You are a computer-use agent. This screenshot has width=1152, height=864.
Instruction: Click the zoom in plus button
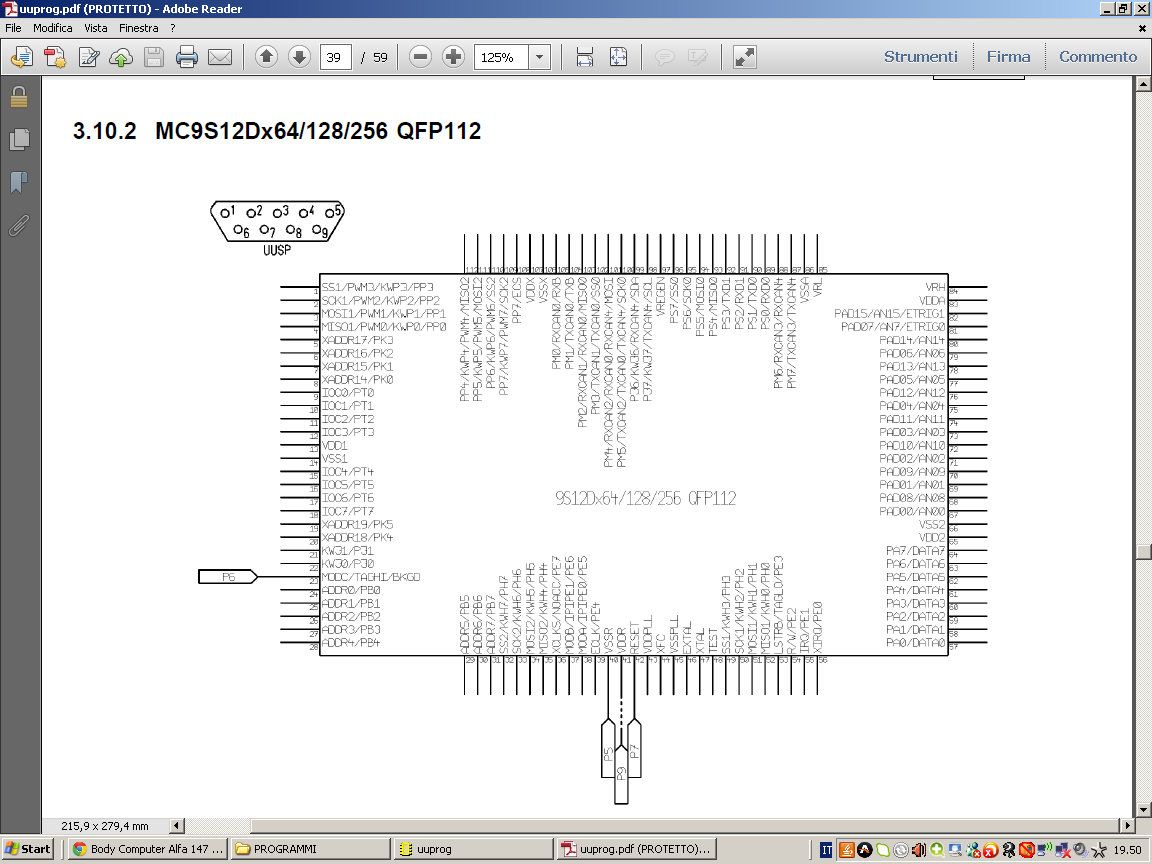click(454, 57)
